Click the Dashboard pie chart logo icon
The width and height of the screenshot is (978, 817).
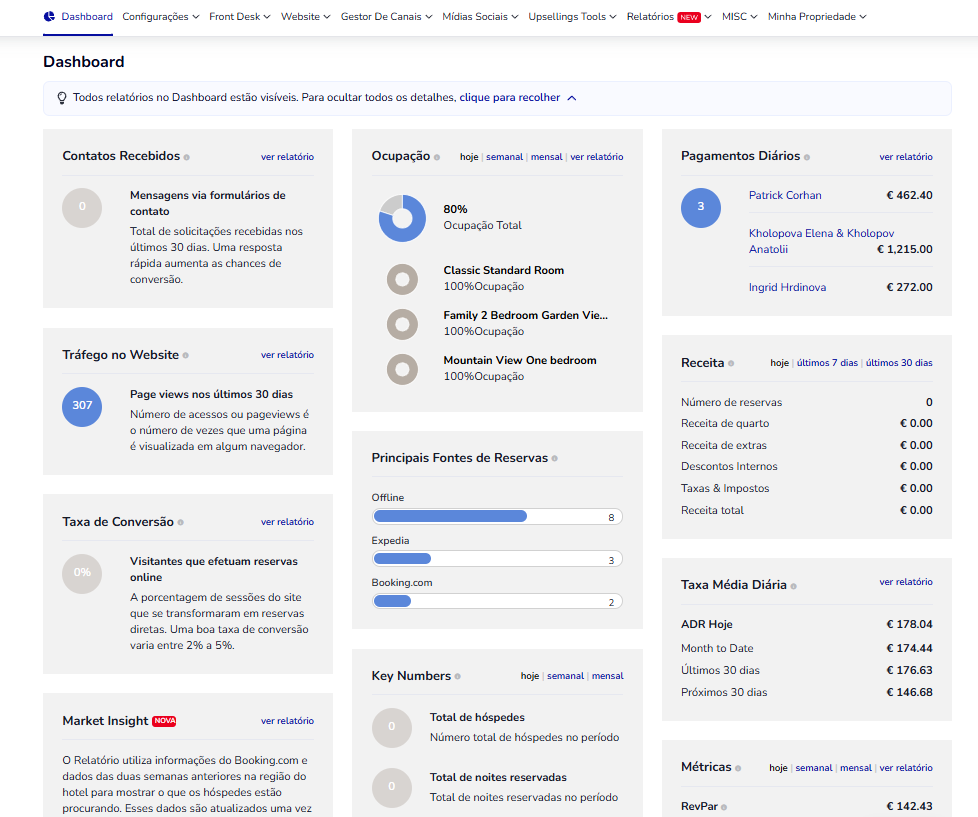pyautogui.click(x=50, y=17)
